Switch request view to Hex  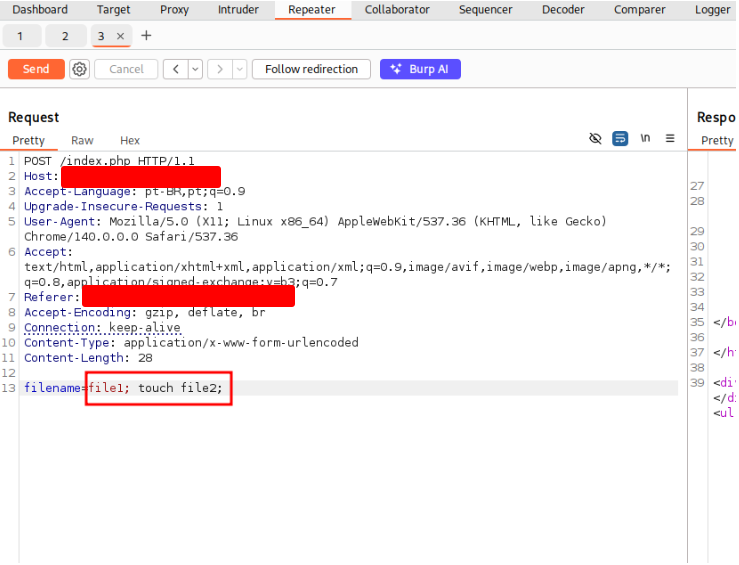tap(130, 141)
